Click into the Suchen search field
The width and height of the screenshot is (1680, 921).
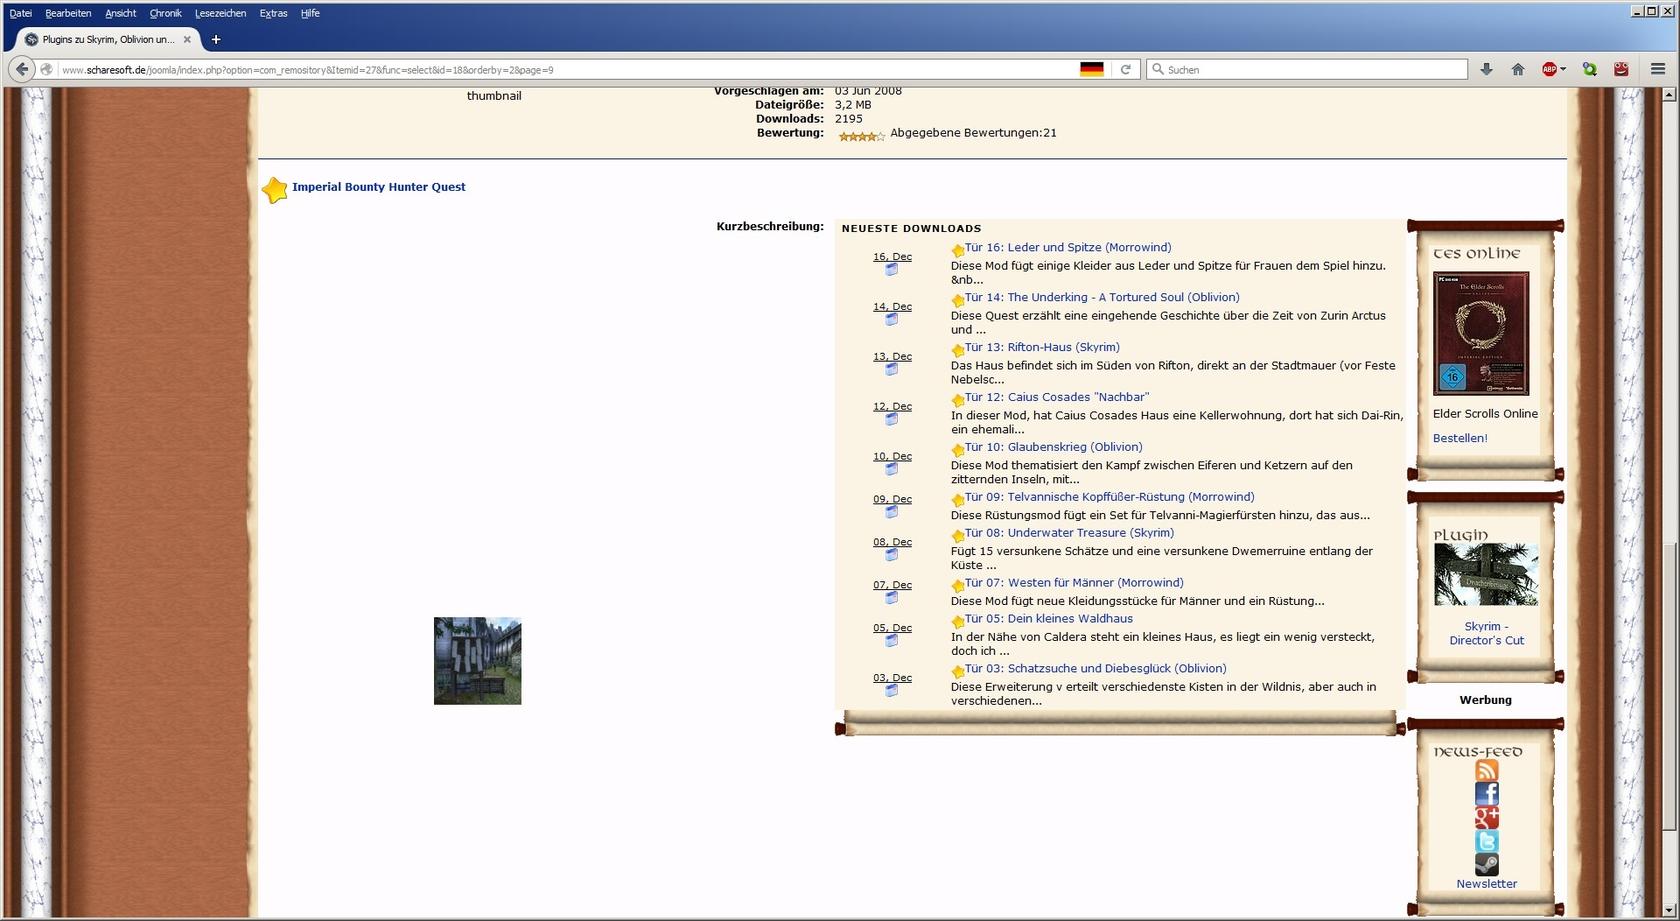pos(1312,69)
